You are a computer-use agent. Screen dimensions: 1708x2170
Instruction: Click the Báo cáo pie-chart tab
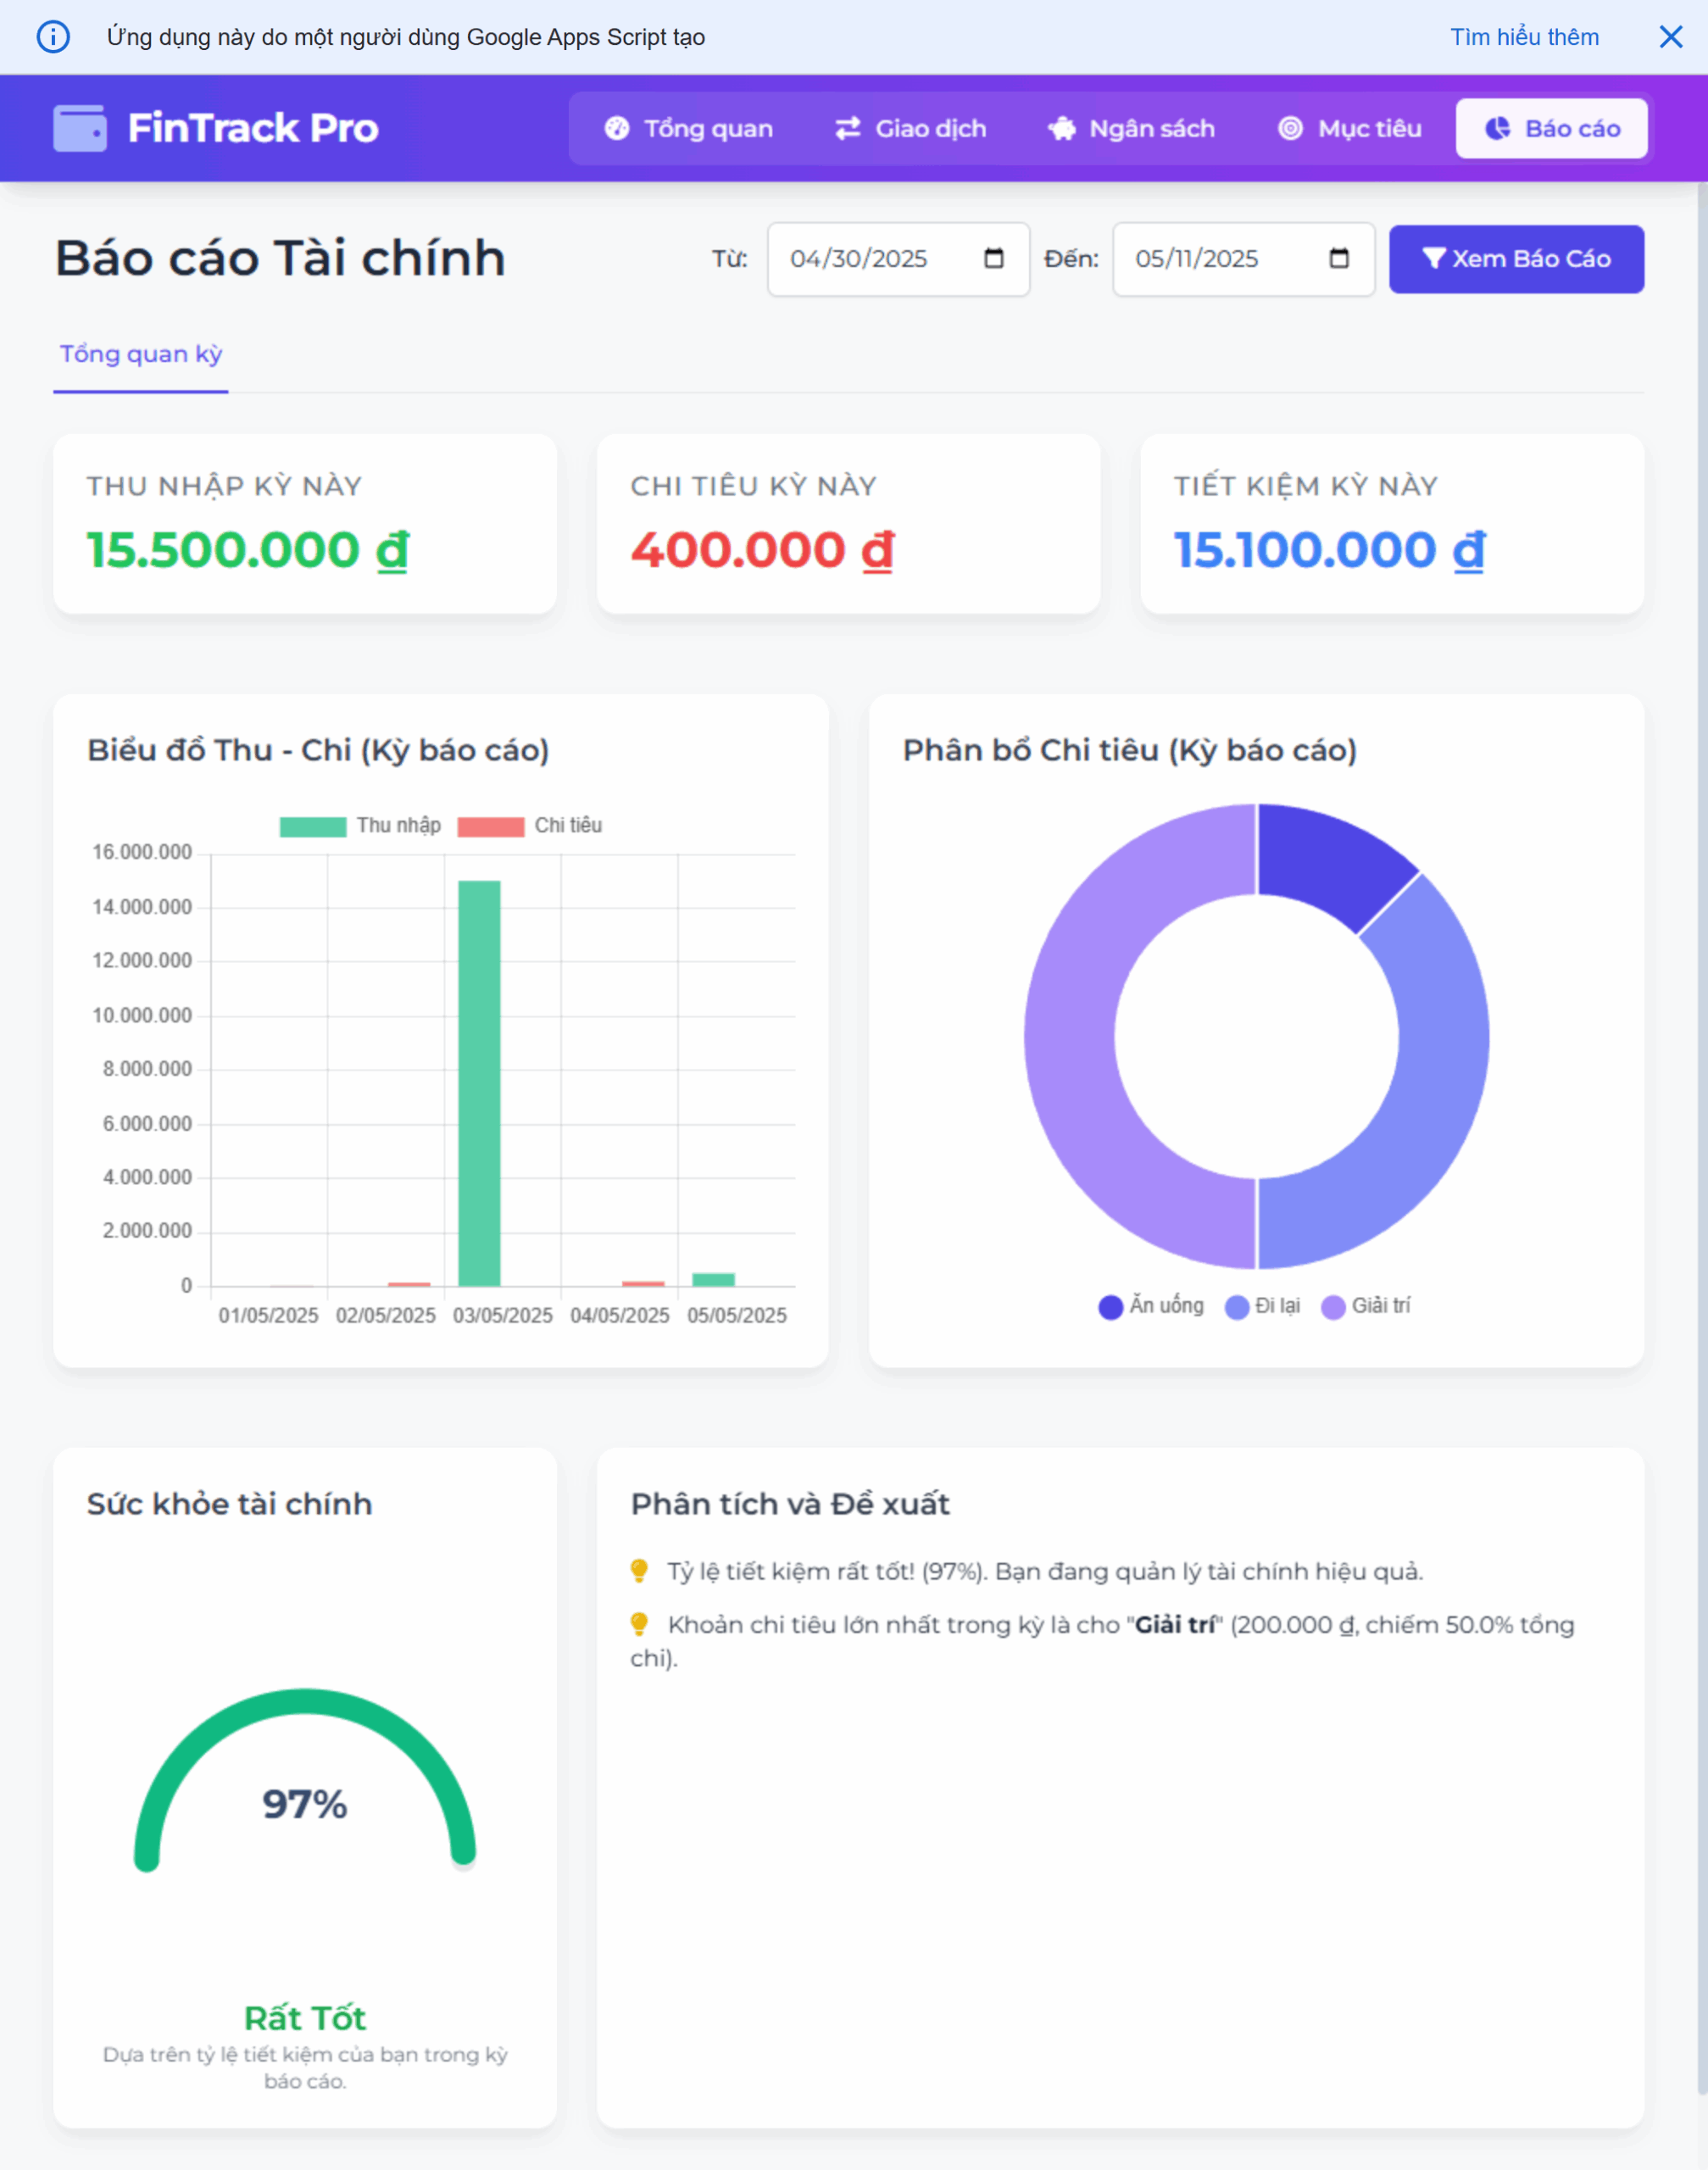(1551, 128)
